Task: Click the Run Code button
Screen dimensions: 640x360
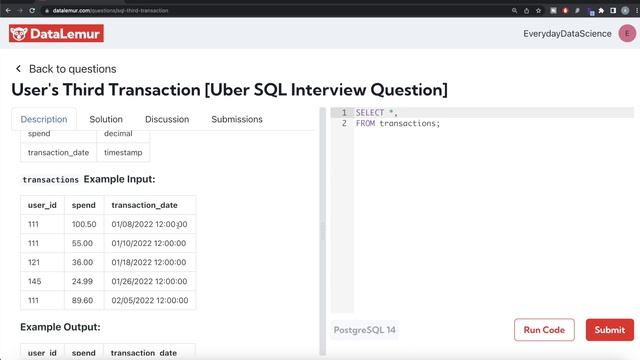Action: (544, 330)
